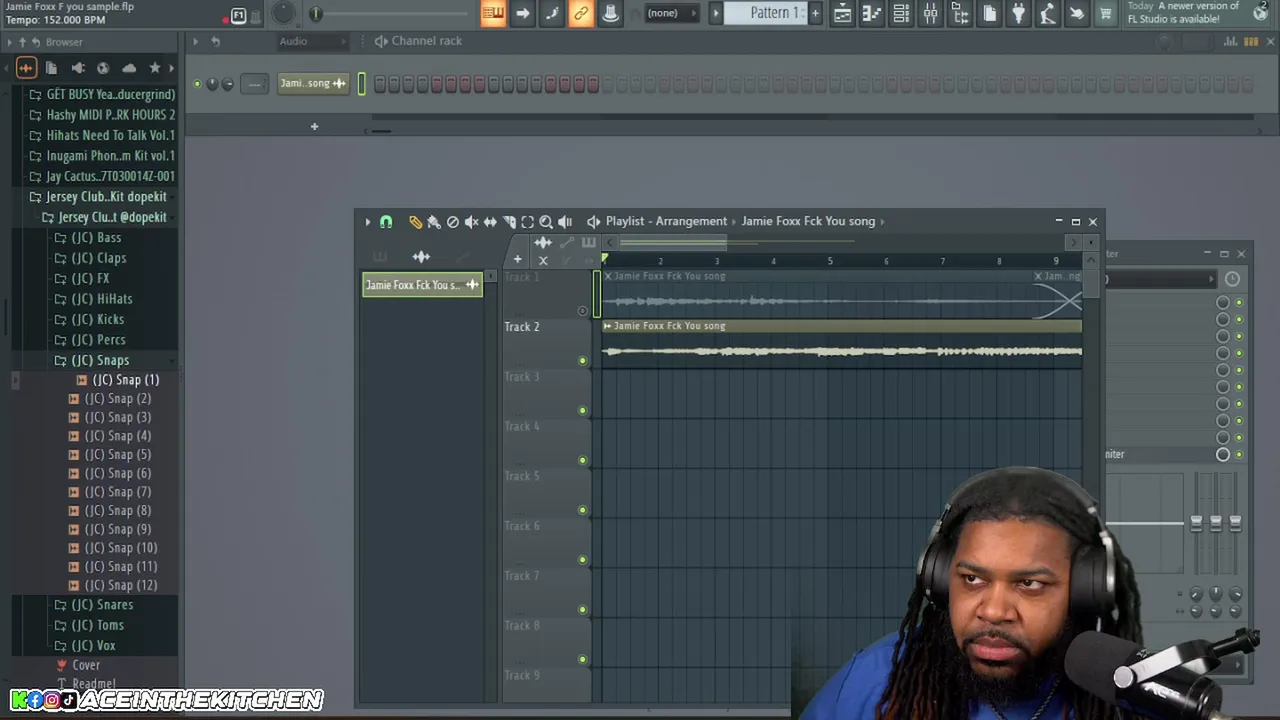Click bar 5 on the Playlist ruler

tap(829, 261)
